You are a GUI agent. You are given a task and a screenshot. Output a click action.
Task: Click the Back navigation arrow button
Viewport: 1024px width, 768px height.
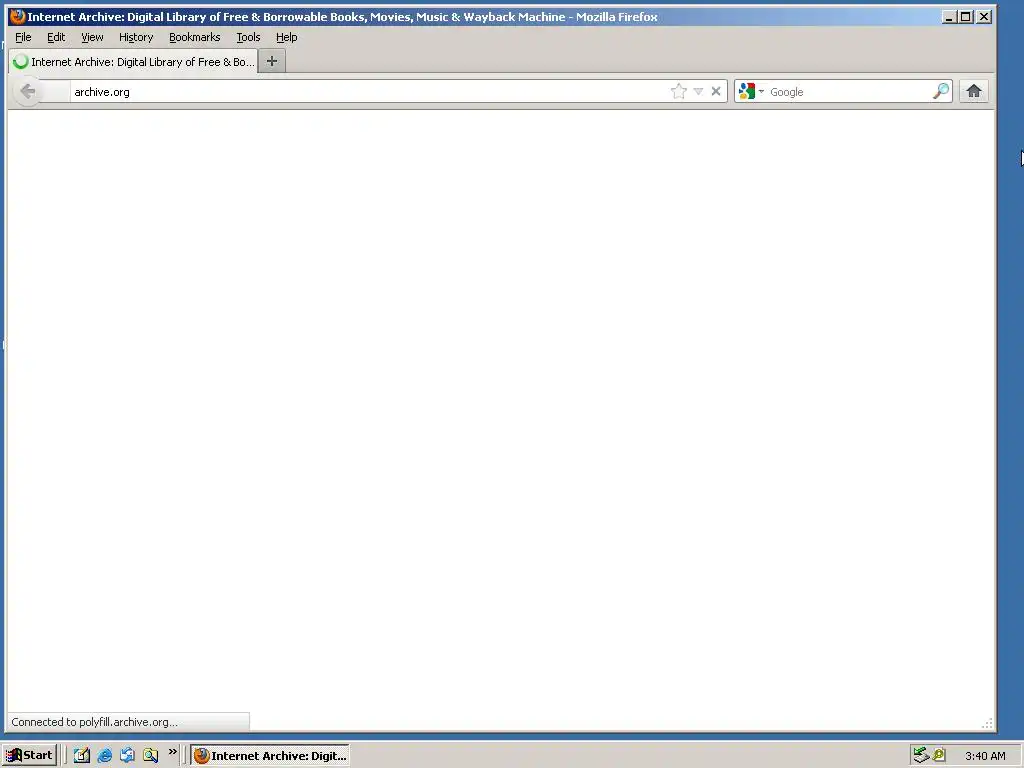coord(27,91)
